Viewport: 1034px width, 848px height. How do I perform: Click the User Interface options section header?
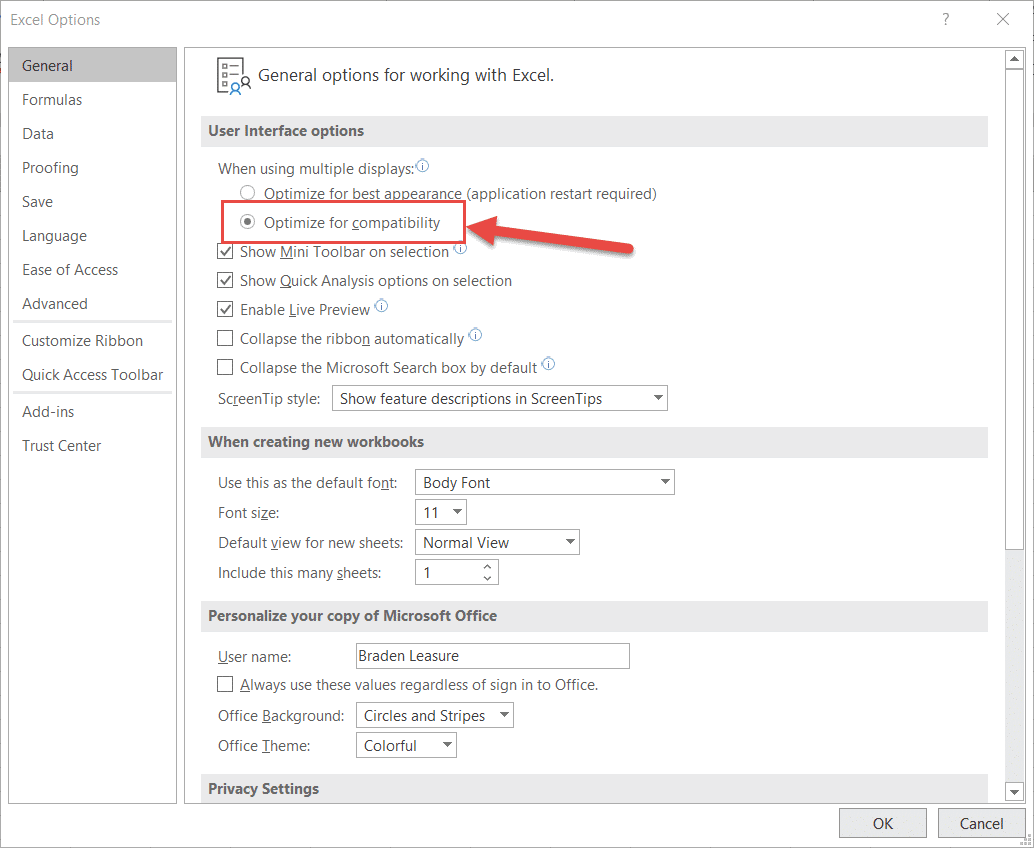coord(594,131)
